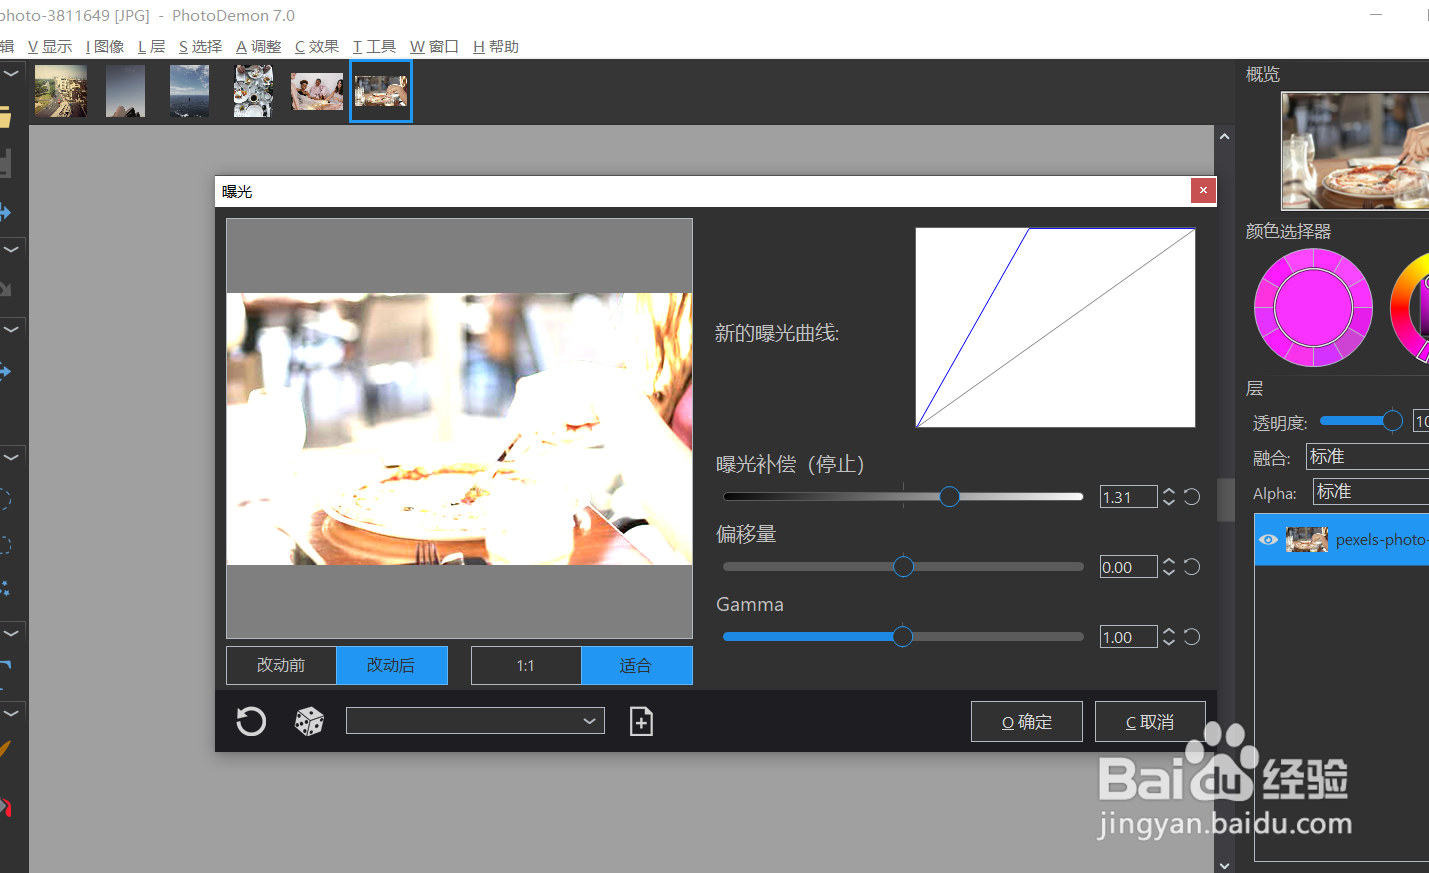The width and height of the screenshot is (1429, 873).
Task: Select the highlighted sixth image thumbnail
Action: tap(381, 91)
